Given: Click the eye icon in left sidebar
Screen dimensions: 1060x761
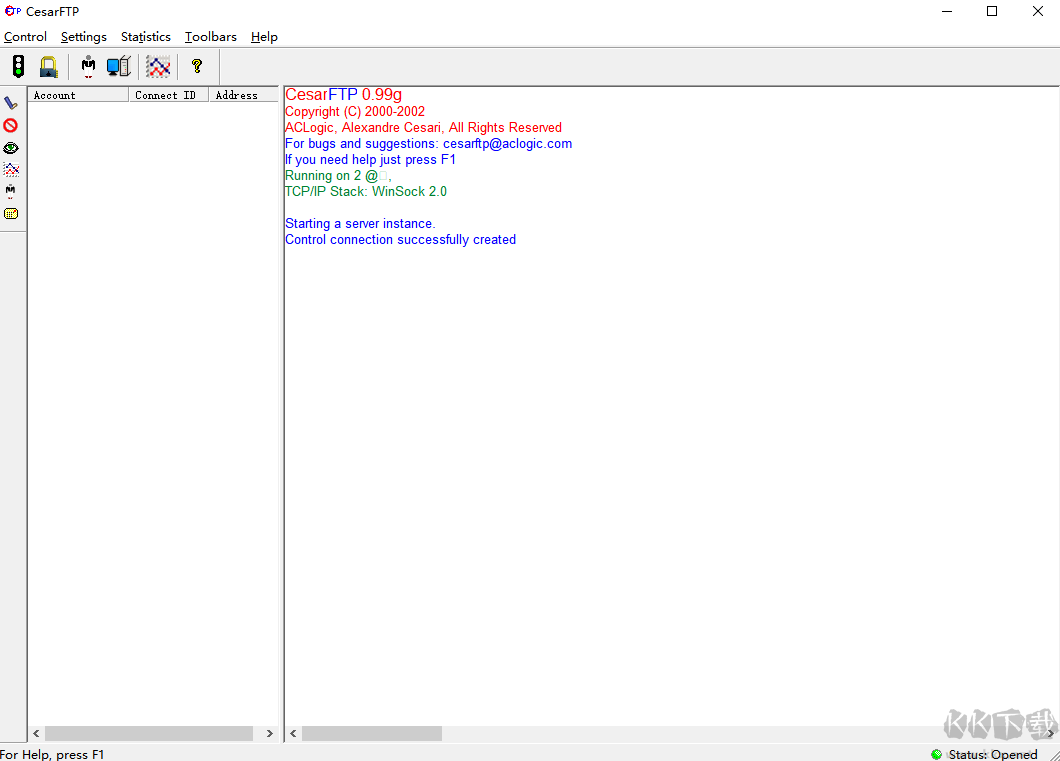Looking at the screenshot, I should (11, 148).
